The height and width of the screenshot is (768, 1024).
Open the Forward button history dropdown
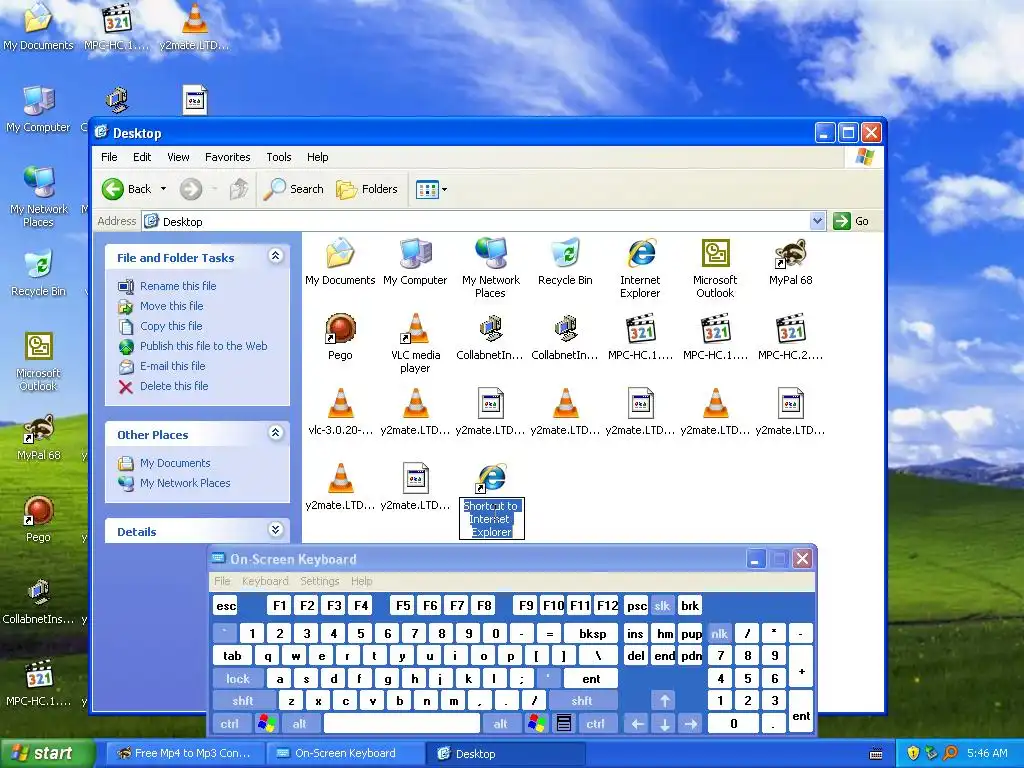(x=214, y=189)
